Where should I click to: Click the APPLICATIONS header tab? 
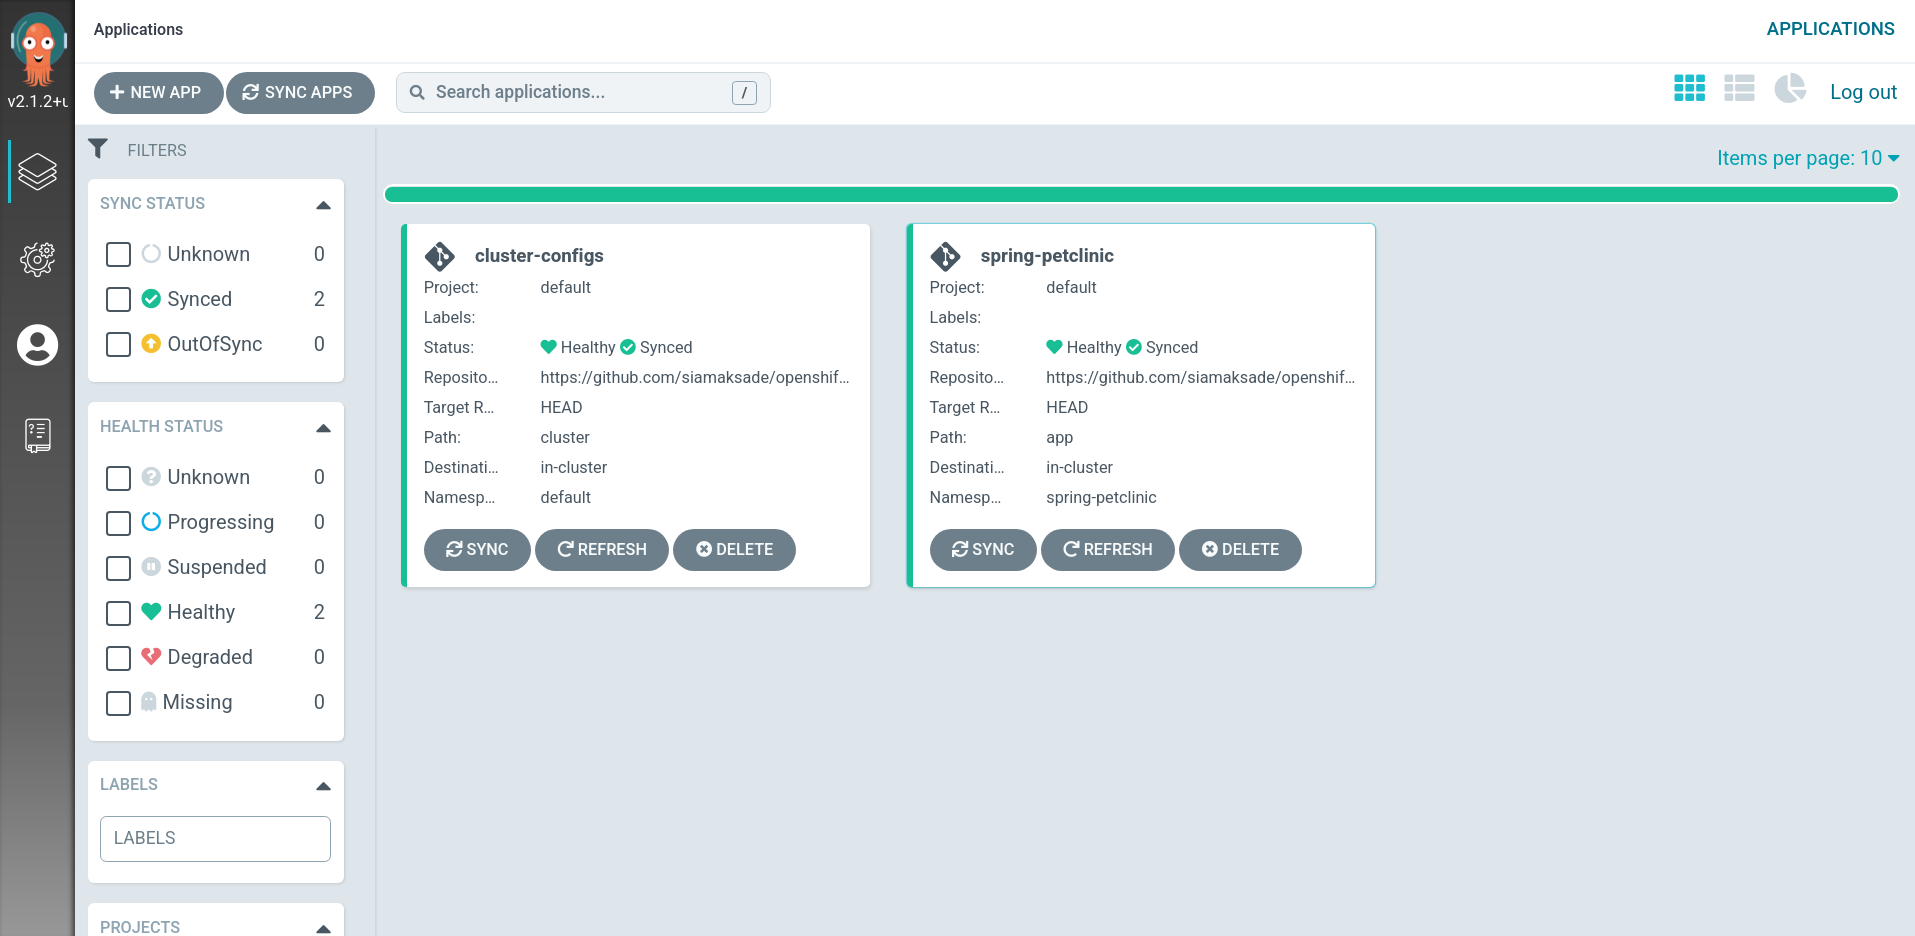(x=1829, y=29)
